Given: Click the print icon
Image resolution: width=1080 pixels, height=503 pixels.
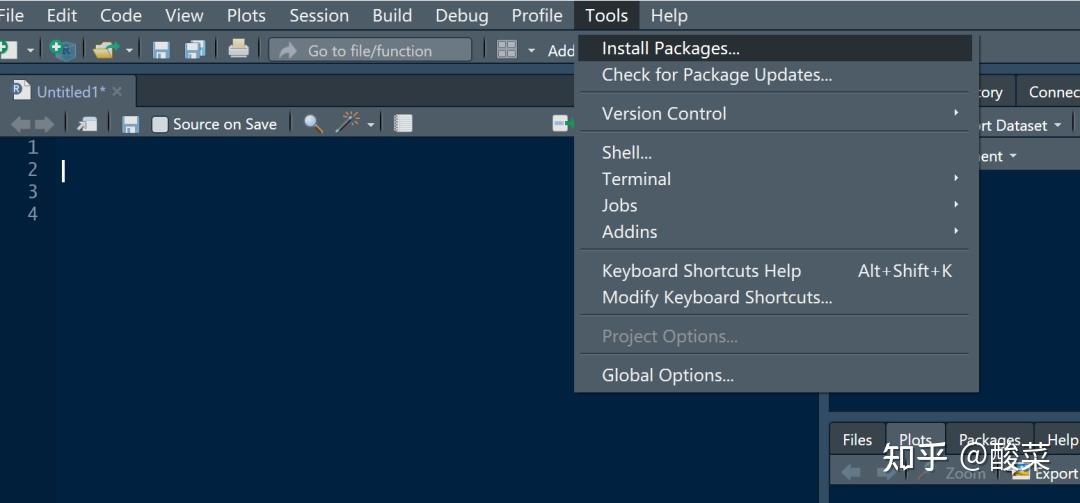Looking at the screenshot, I should [x=238, y=49].
